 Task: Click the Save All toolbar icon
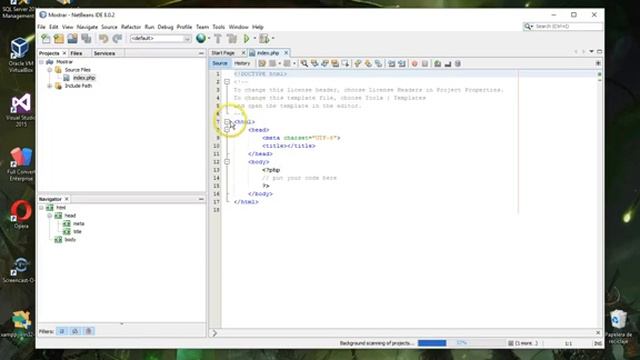coord(86,39)
